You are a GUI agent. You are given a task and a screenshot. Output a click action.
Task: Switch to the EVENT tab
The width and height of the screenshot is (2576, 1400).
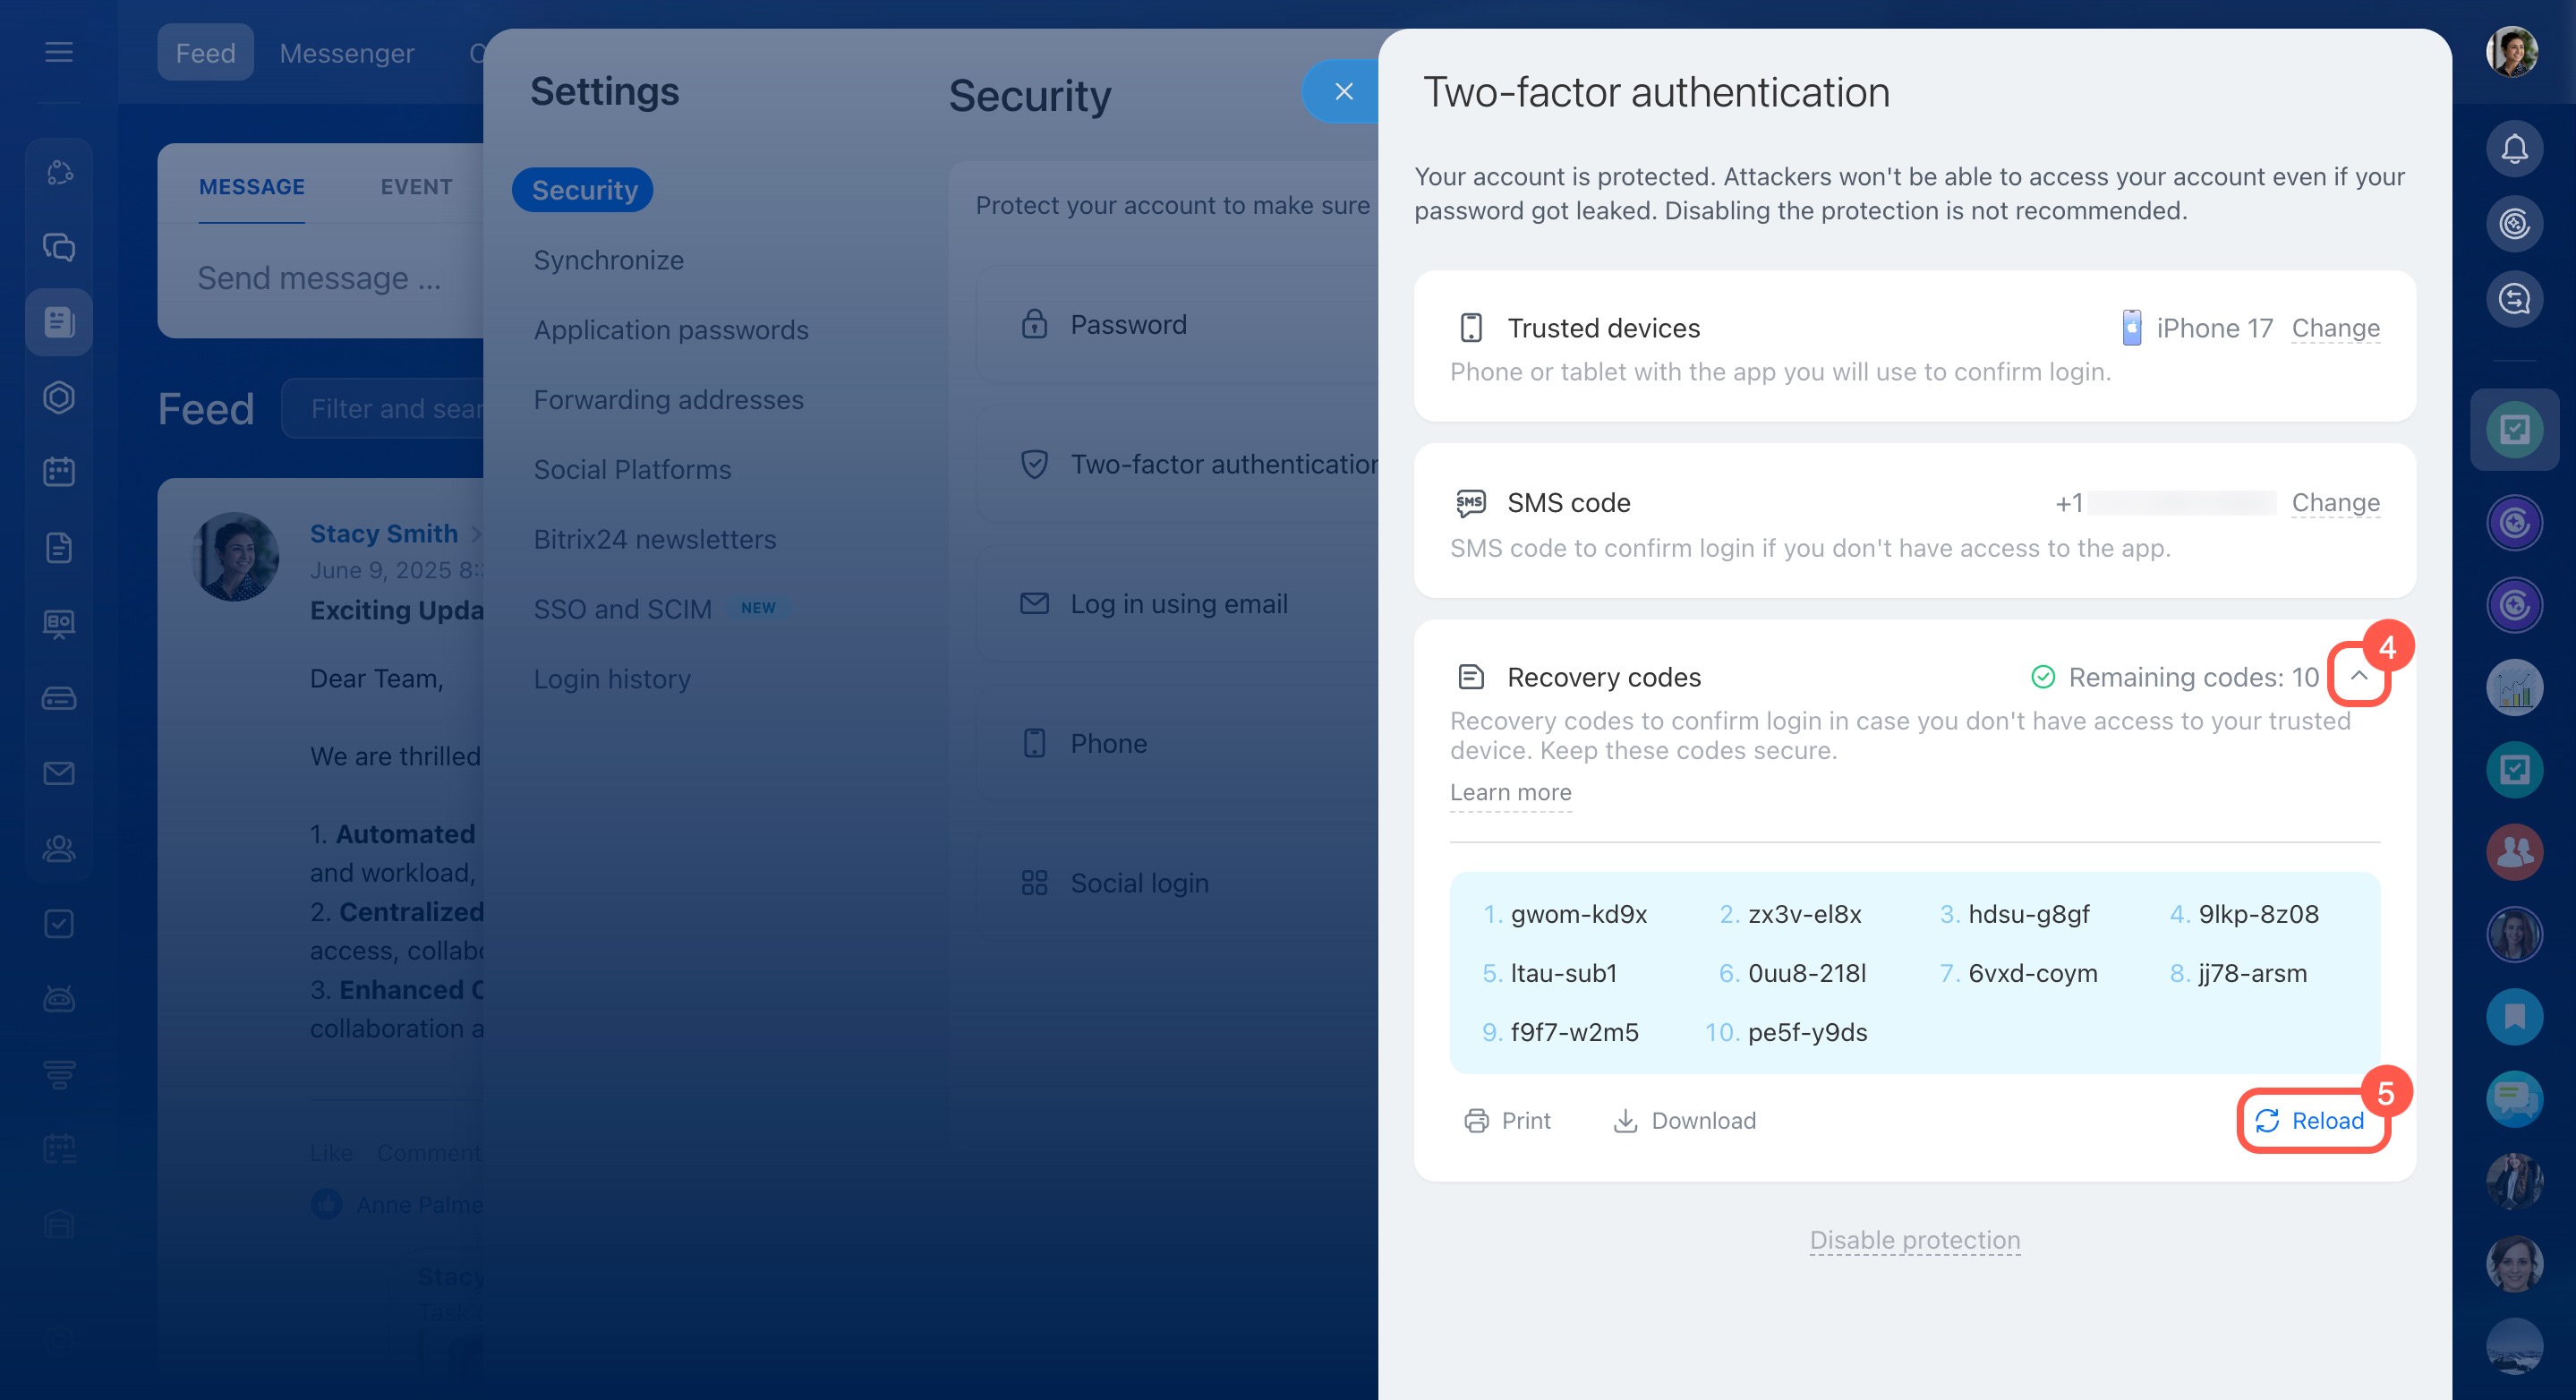pyautogui.click(x=416, y=187)
